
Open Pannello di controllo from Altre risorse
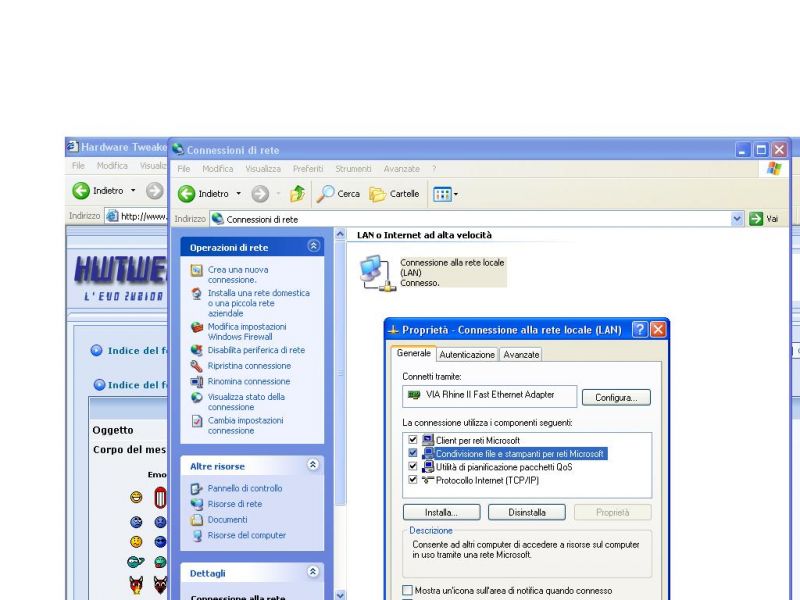[x=245, y=488]
